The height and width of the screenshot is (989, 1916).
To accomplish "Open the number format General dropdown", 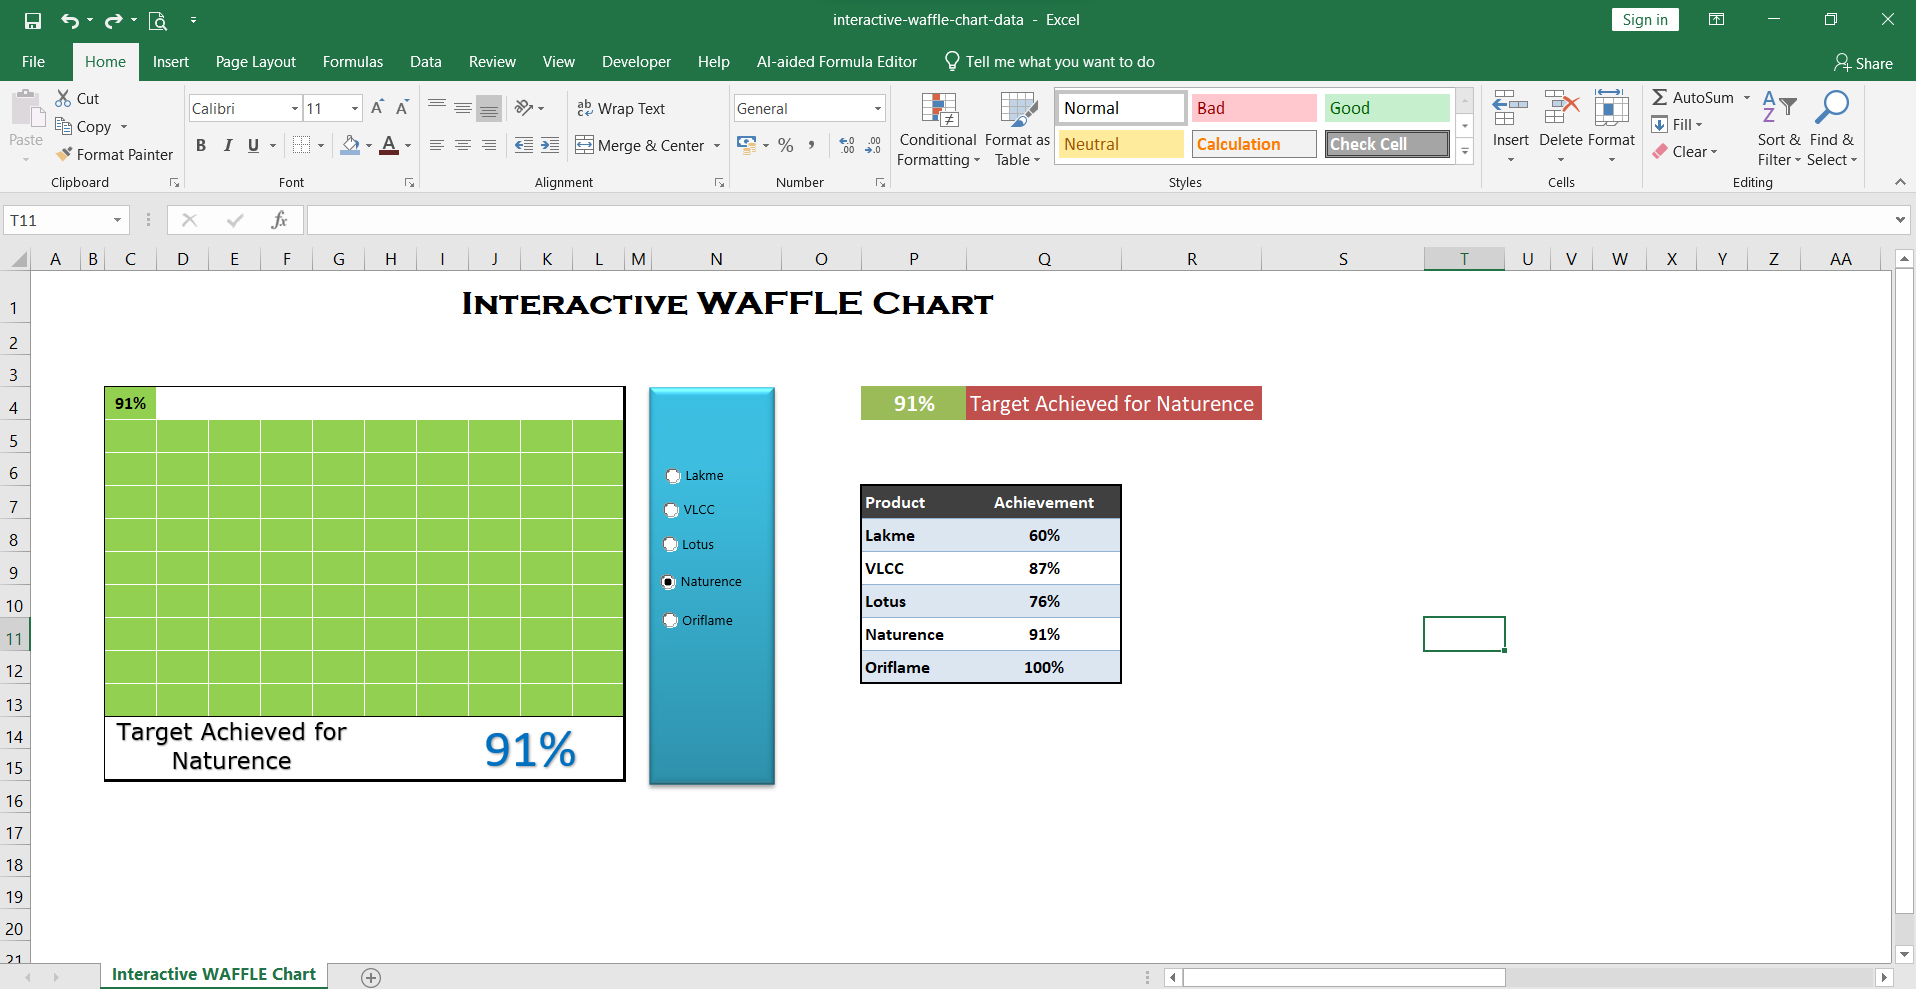I will tap(878, 108).
